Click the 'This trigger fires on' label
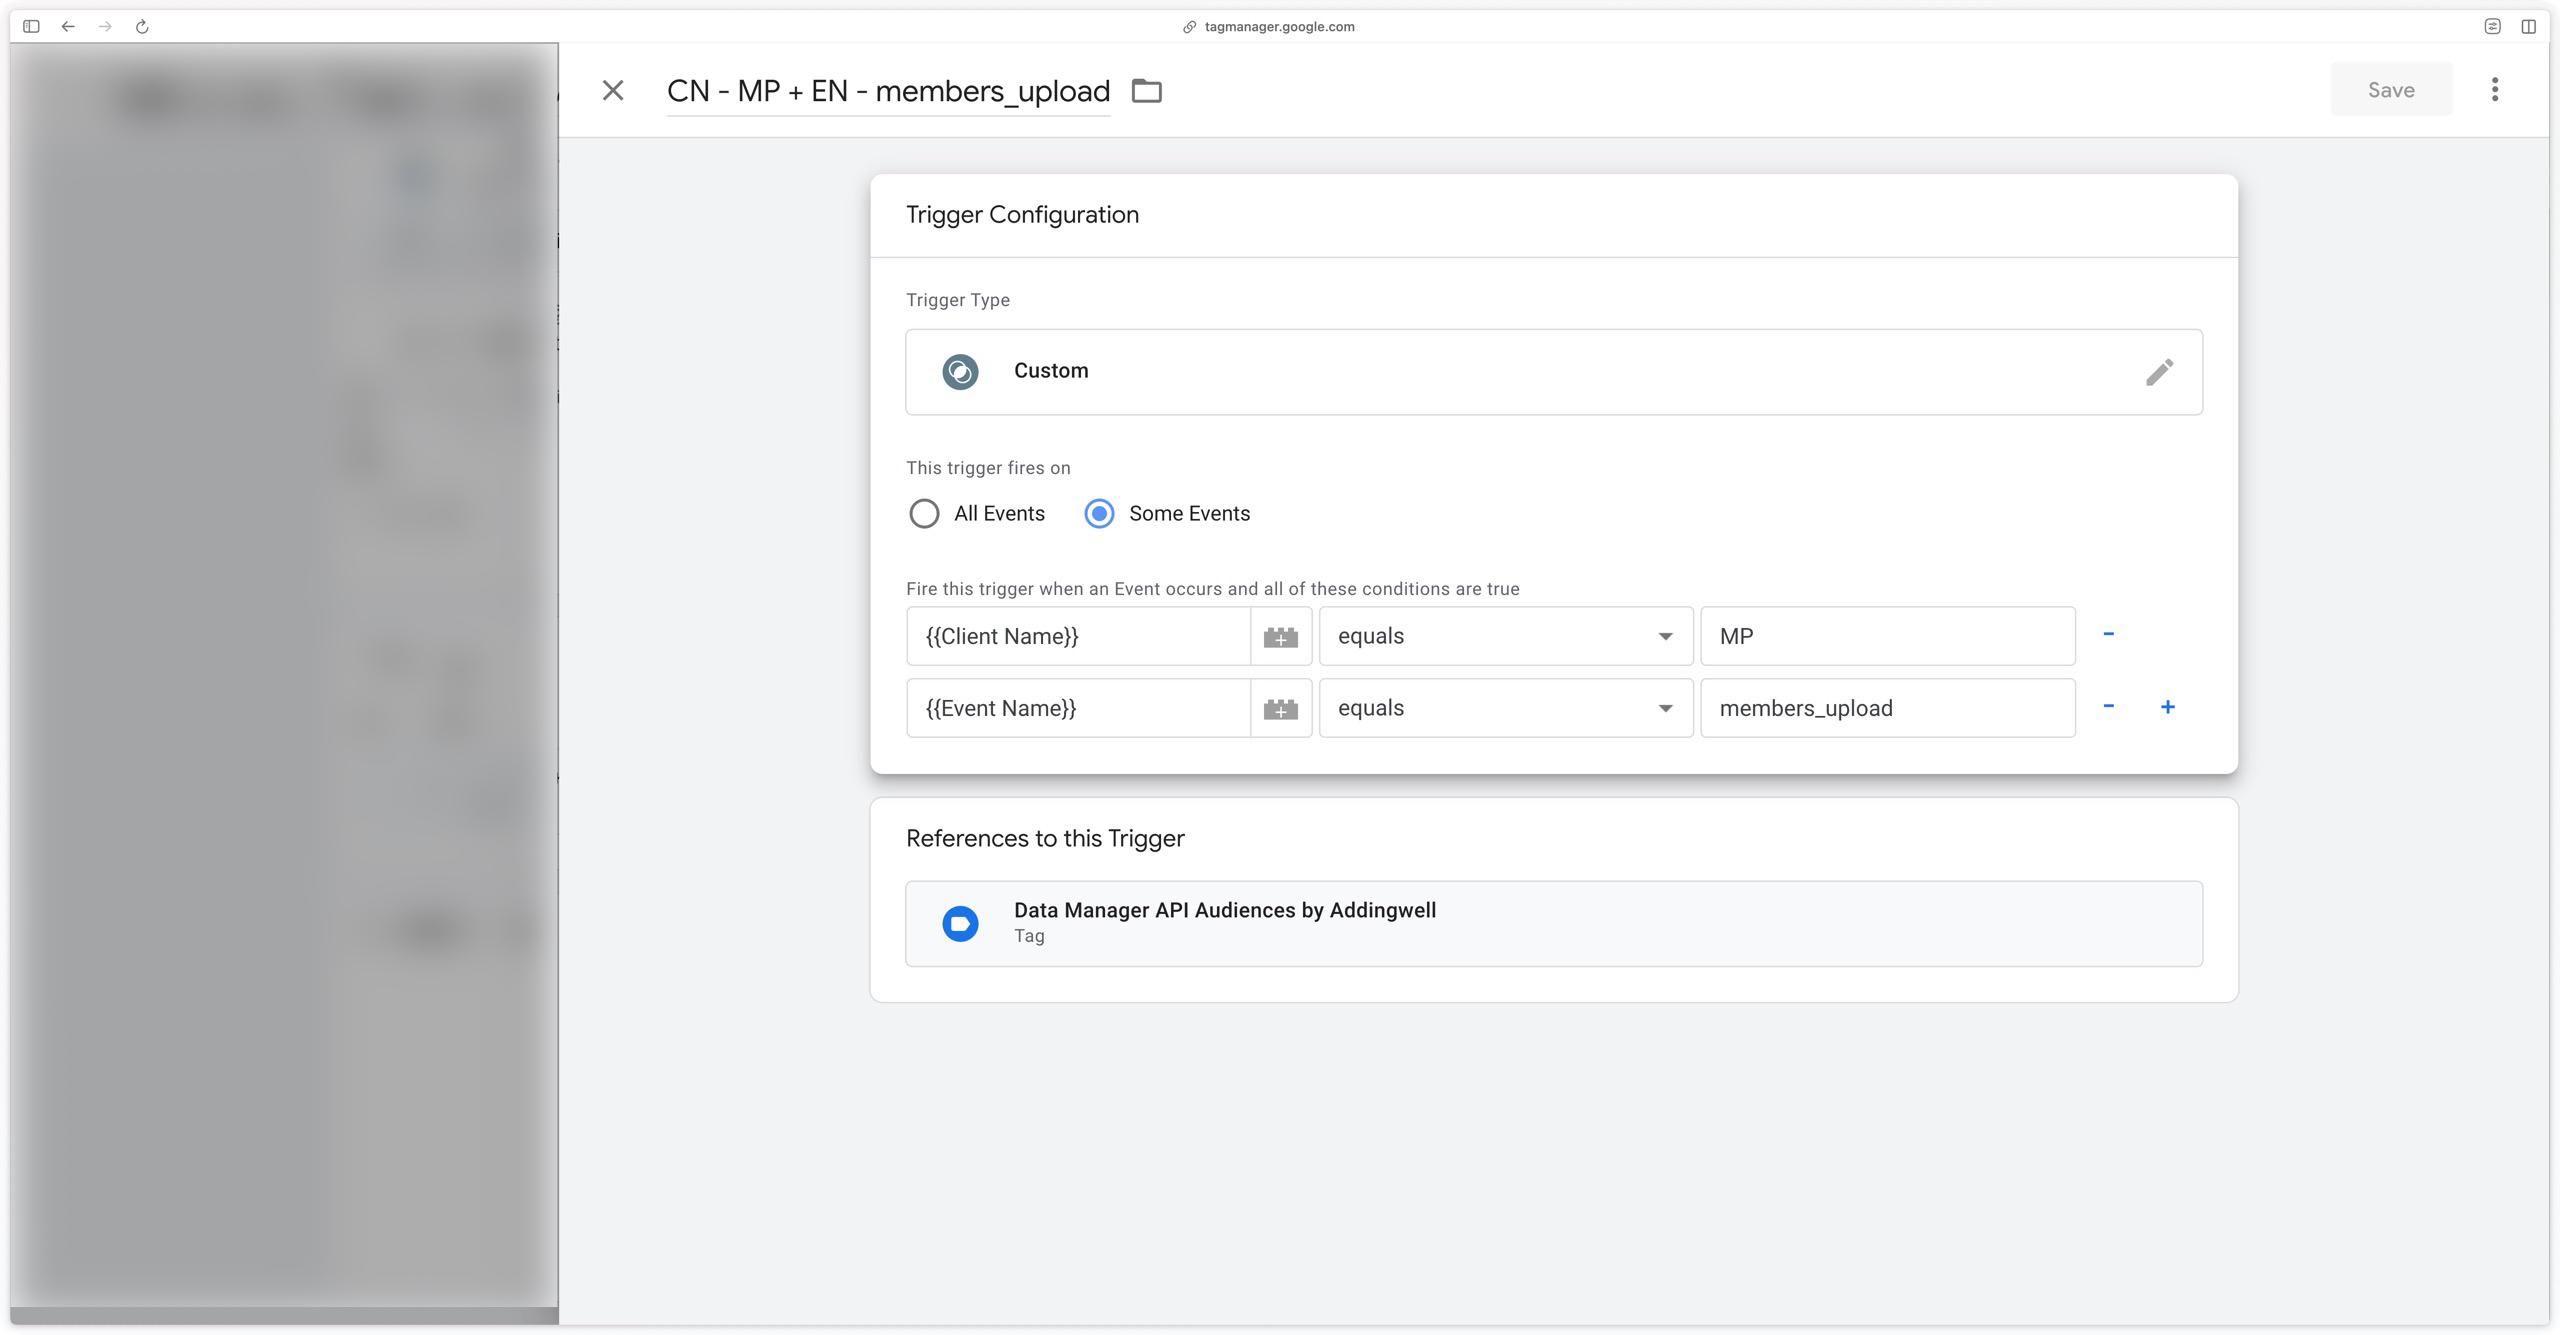The width and height of the screenshot is (2560, 1335). click(988, 468)
